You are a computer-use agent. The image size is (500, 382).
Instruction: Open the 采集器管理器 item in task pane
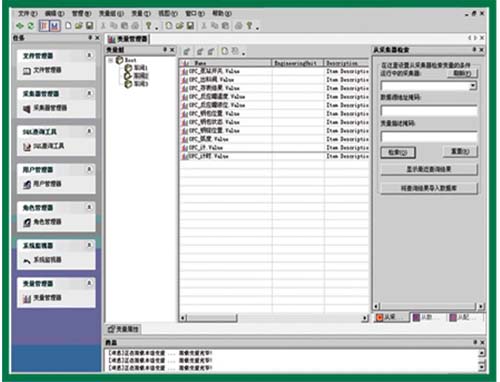pos(45,108)
